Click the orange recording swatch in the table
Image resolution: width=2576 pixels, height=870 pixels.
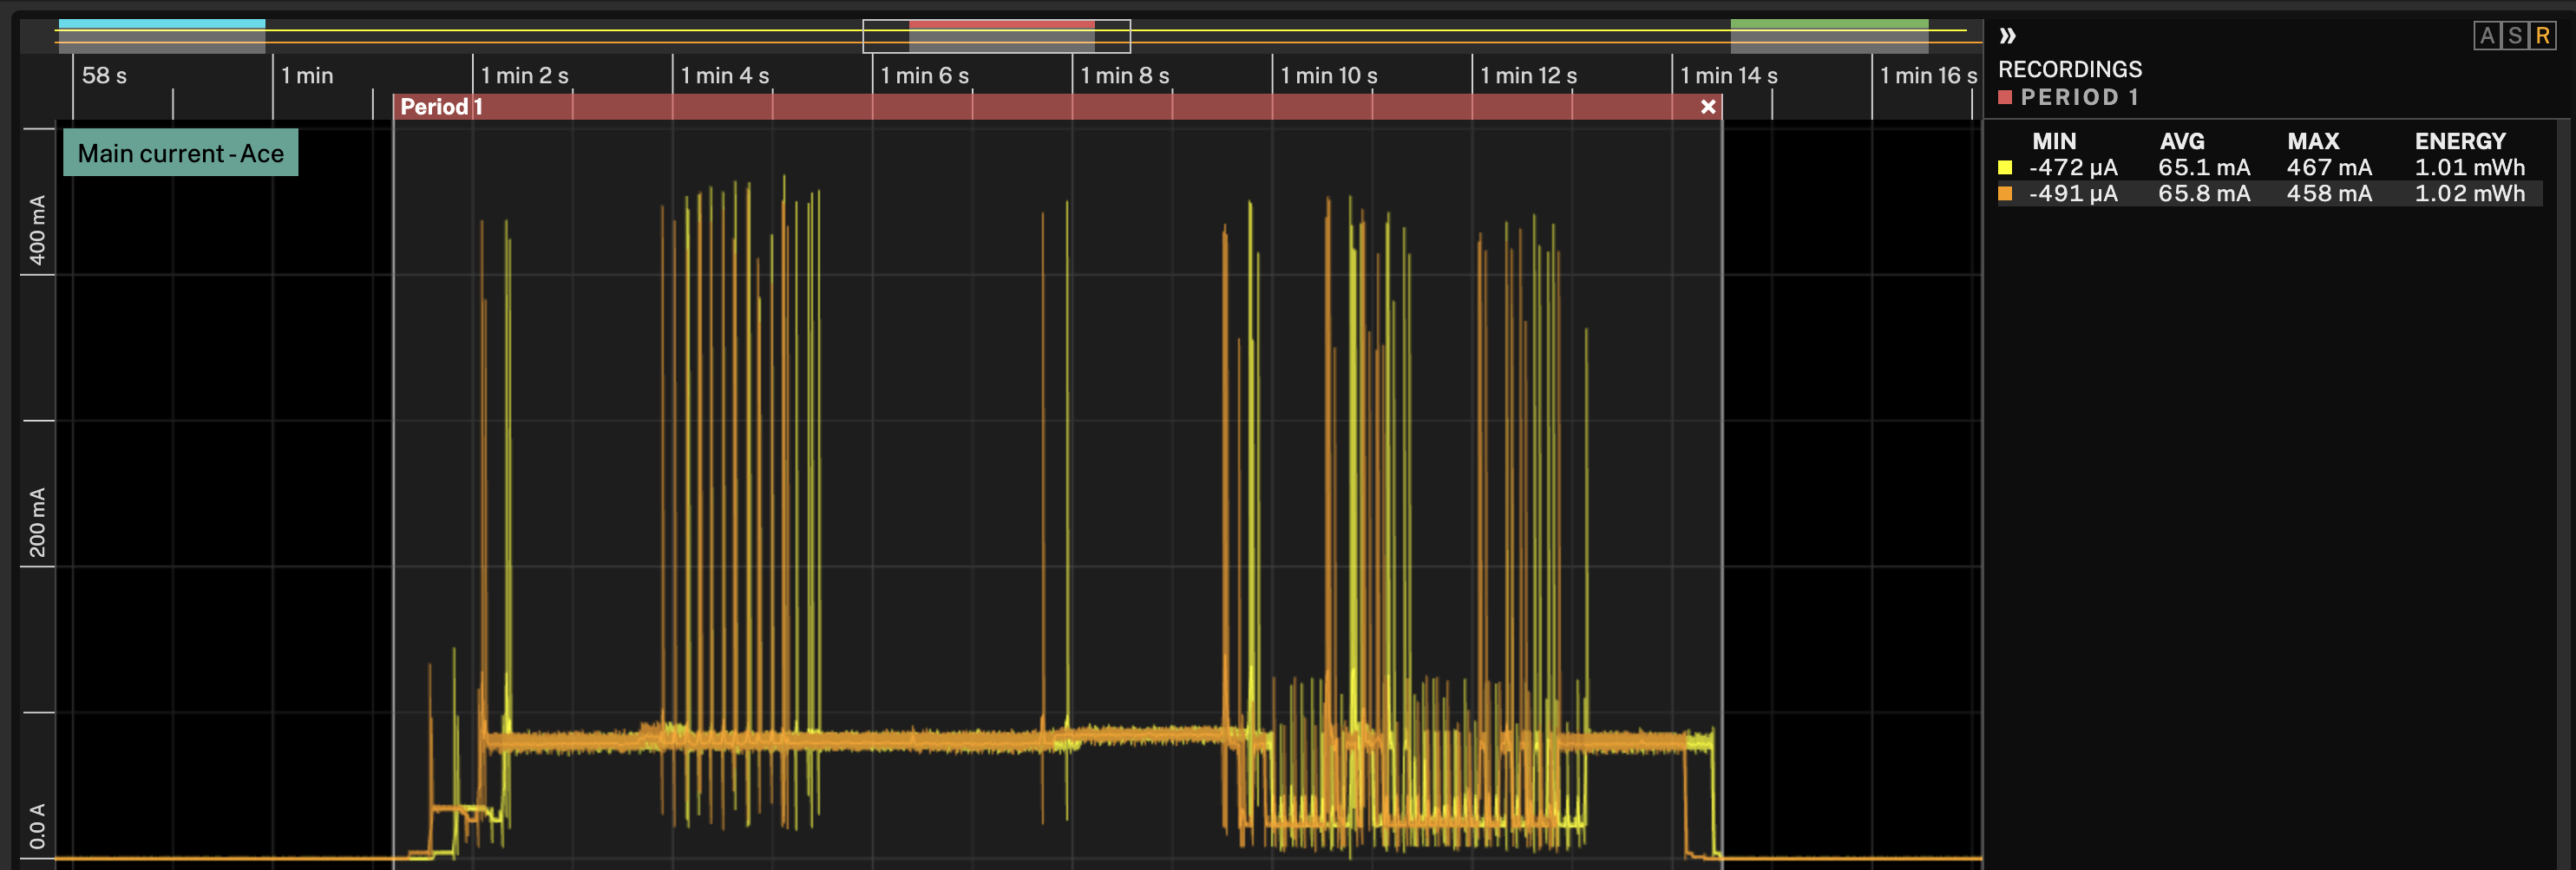click(2006, 194)
